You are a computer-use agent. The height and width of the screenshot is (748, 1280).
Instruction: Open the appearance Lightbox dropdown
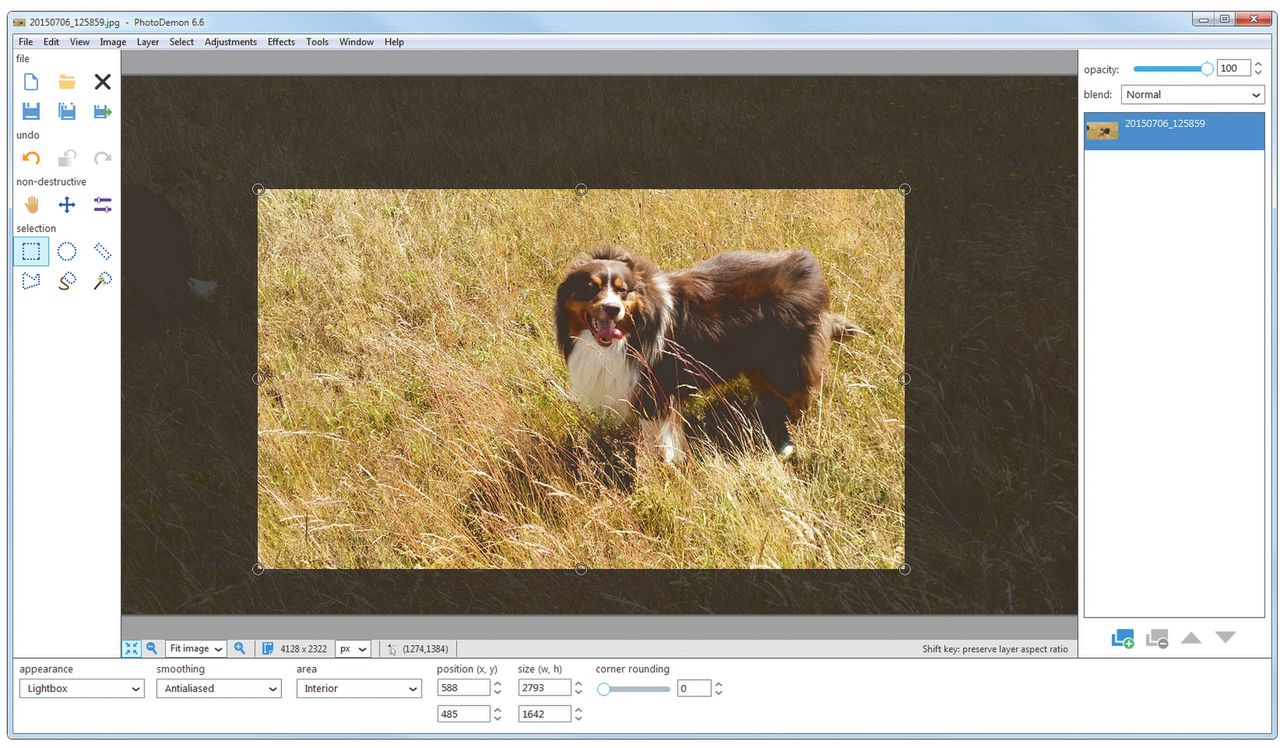81,688
